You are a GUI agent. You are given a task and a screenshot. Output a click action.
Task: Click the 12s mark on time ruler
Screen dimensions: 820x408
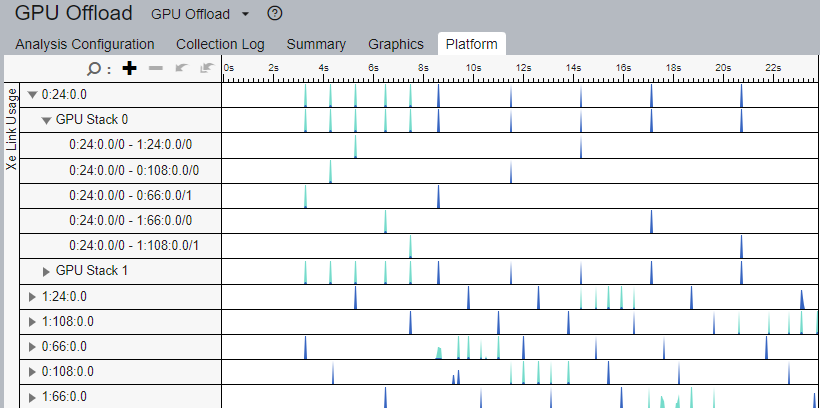coord(523,68)
